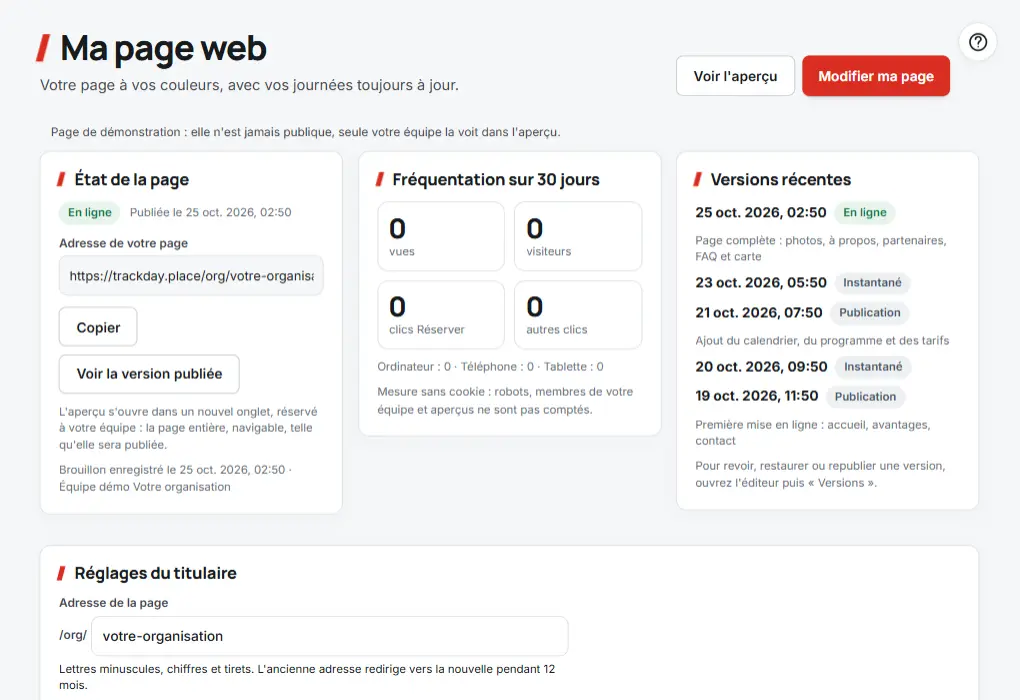Click the vues counter card
The height and width of the screenshot is (700, 1020).
pos(441,236)
